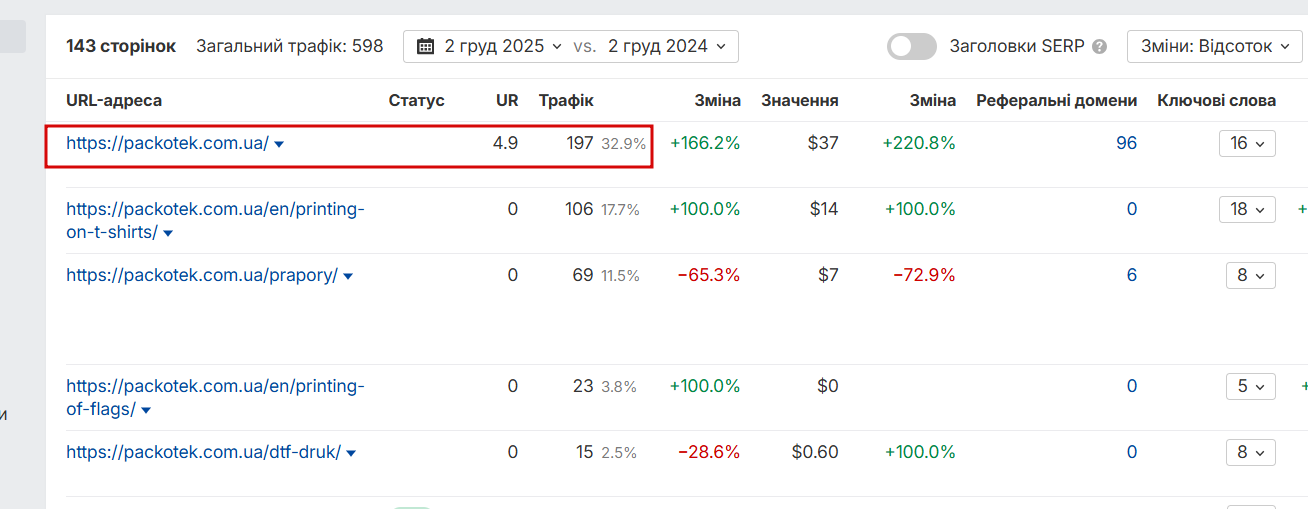
Task: Open the printing-on-t-shirts URL link
Action: pos(215,220)
